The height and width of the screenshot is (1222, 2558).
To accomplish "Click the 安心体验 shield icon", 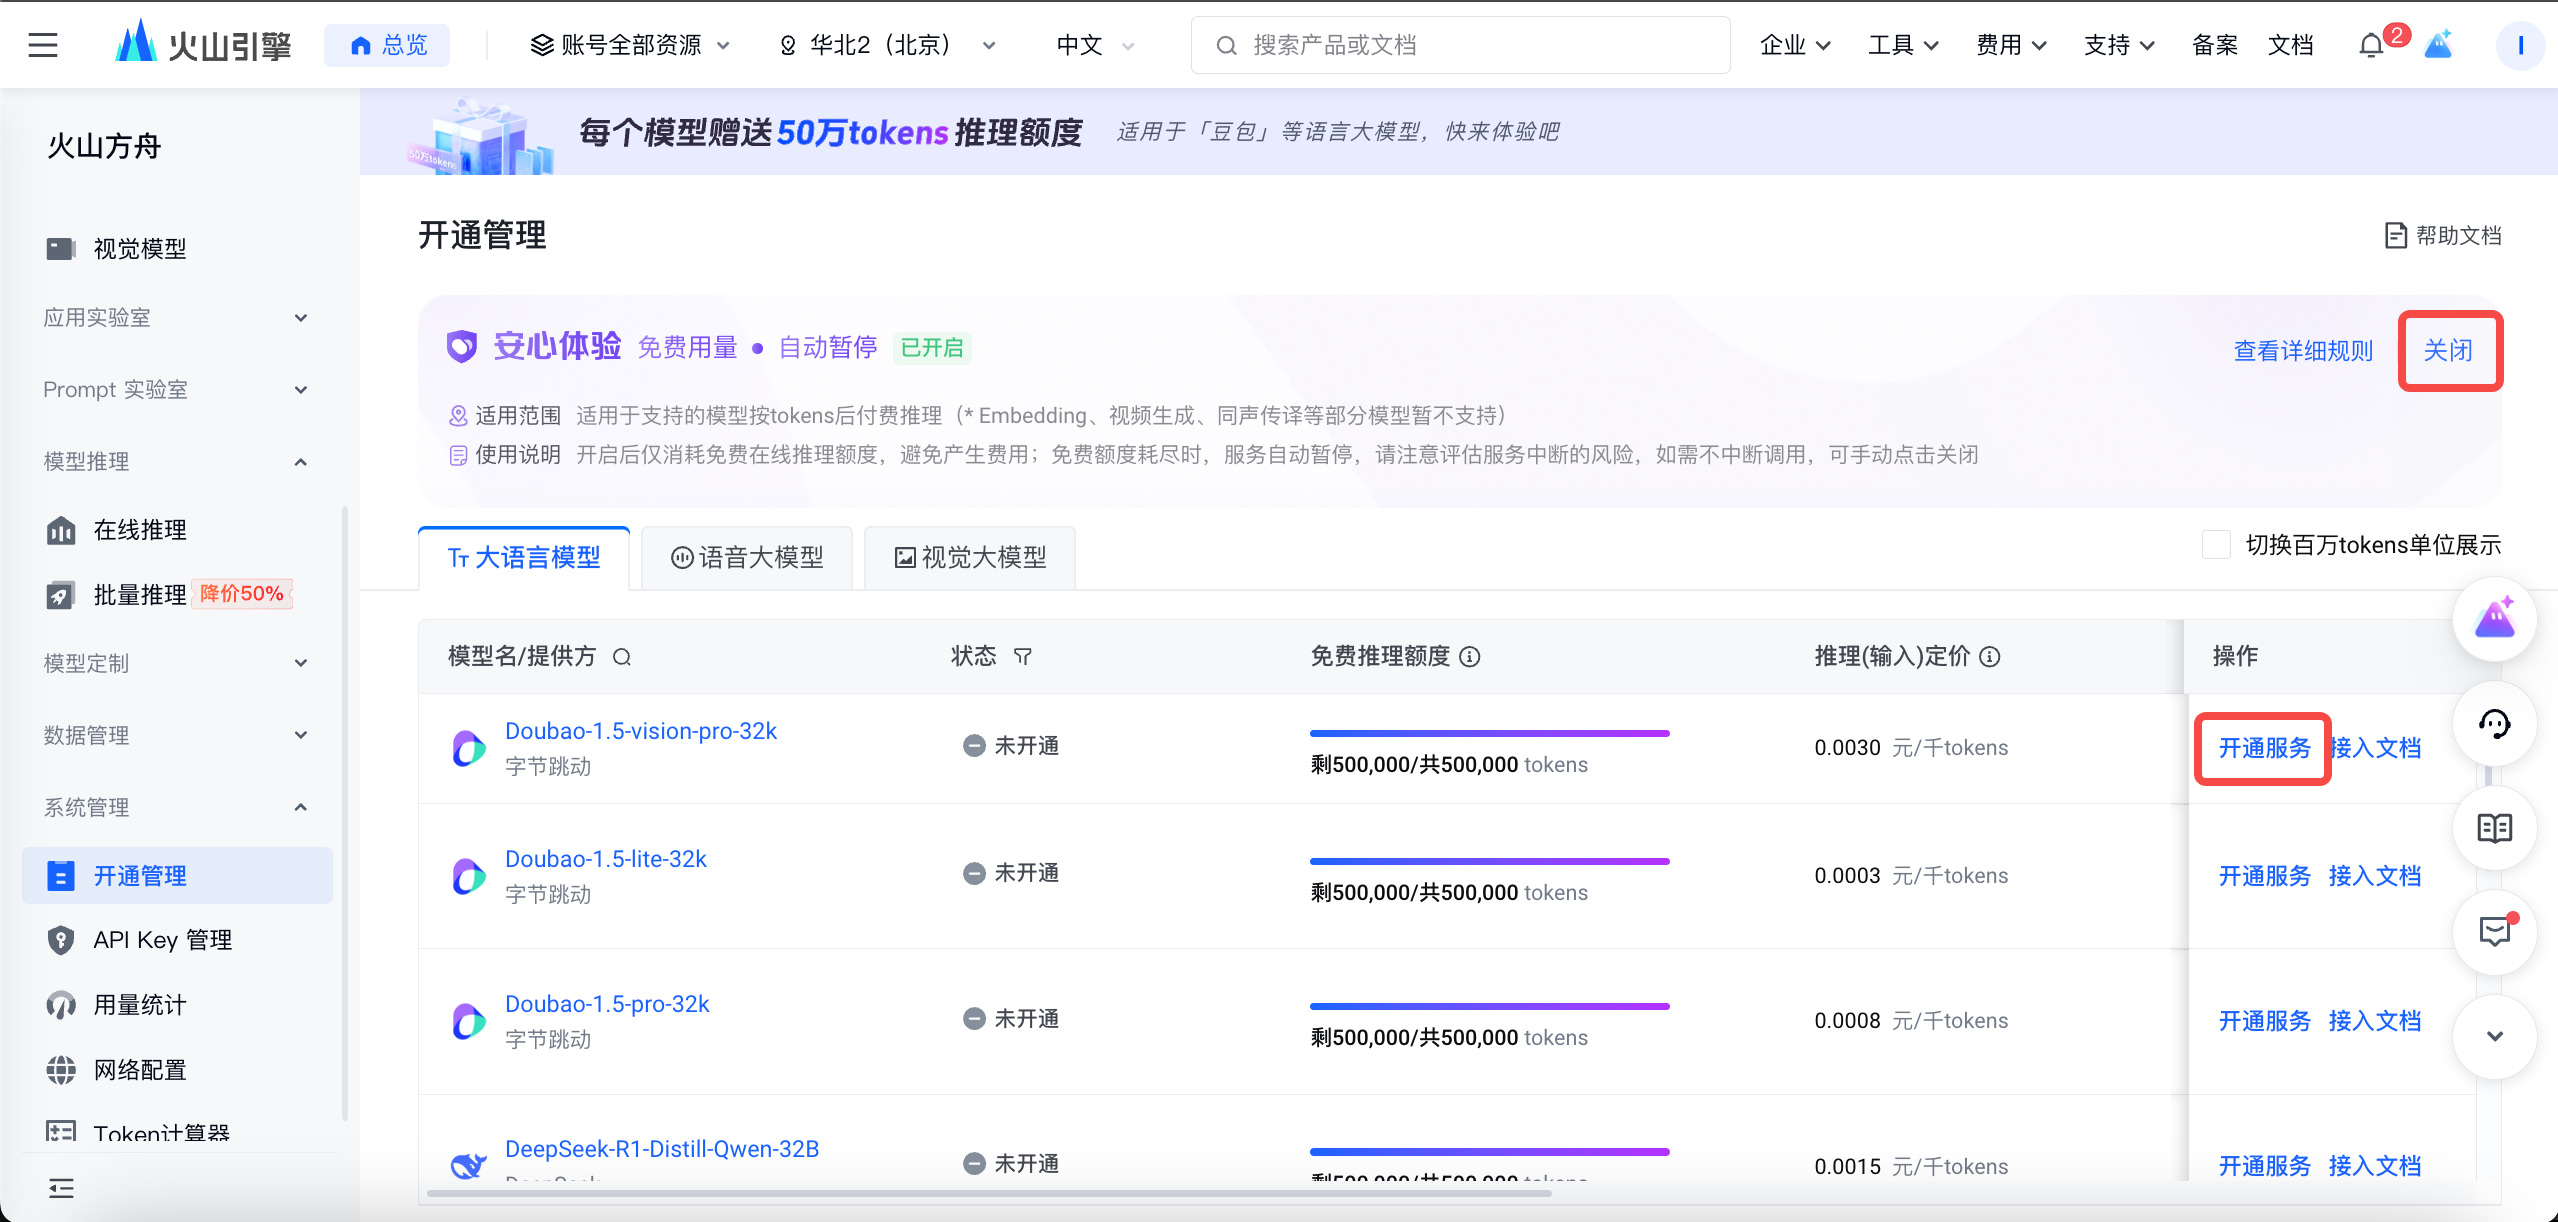I will (461, 347).
